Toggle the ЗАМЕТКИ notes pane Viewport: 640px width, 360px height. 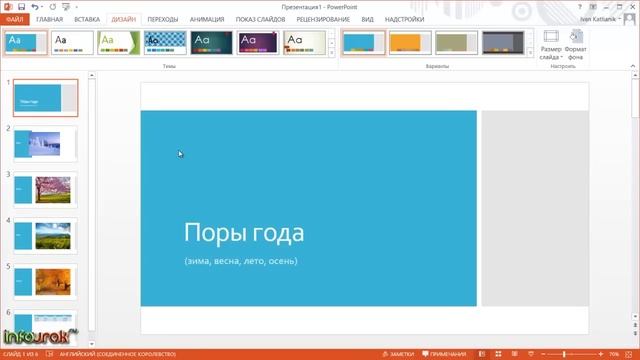tap(398, 354)
